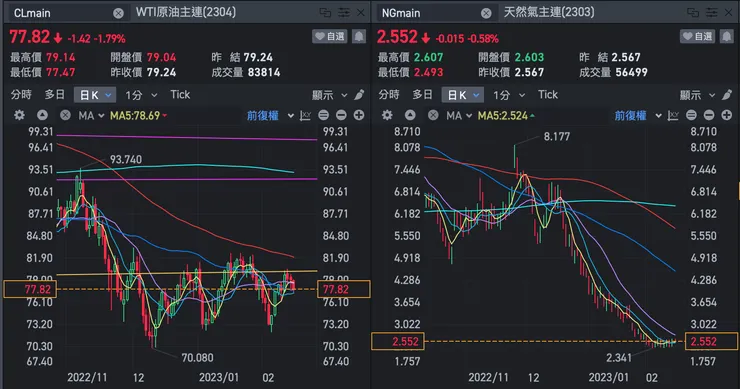Open drawing pencil tool on WTI chart
Screen dimensions: 740x389
360,95
